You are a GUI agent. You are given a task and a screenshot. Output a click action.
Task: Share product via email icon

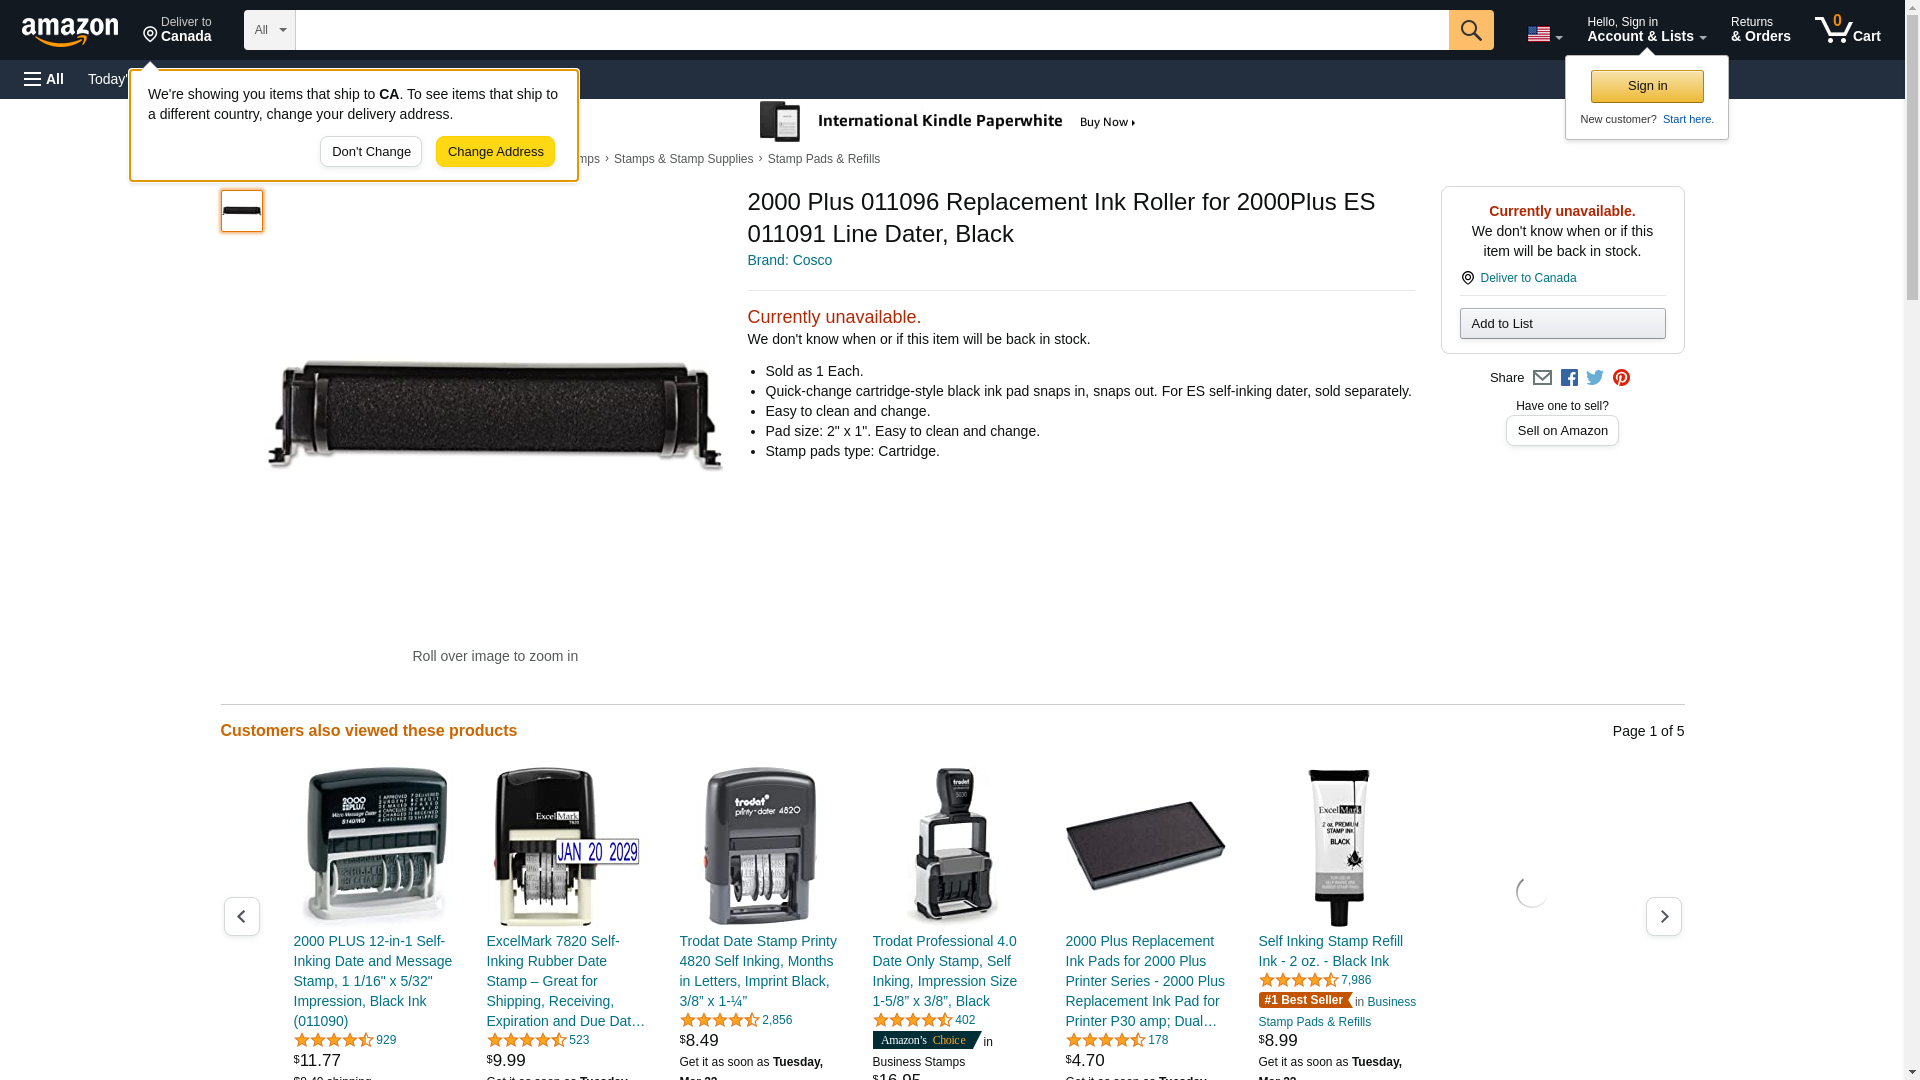point(1542,378)
